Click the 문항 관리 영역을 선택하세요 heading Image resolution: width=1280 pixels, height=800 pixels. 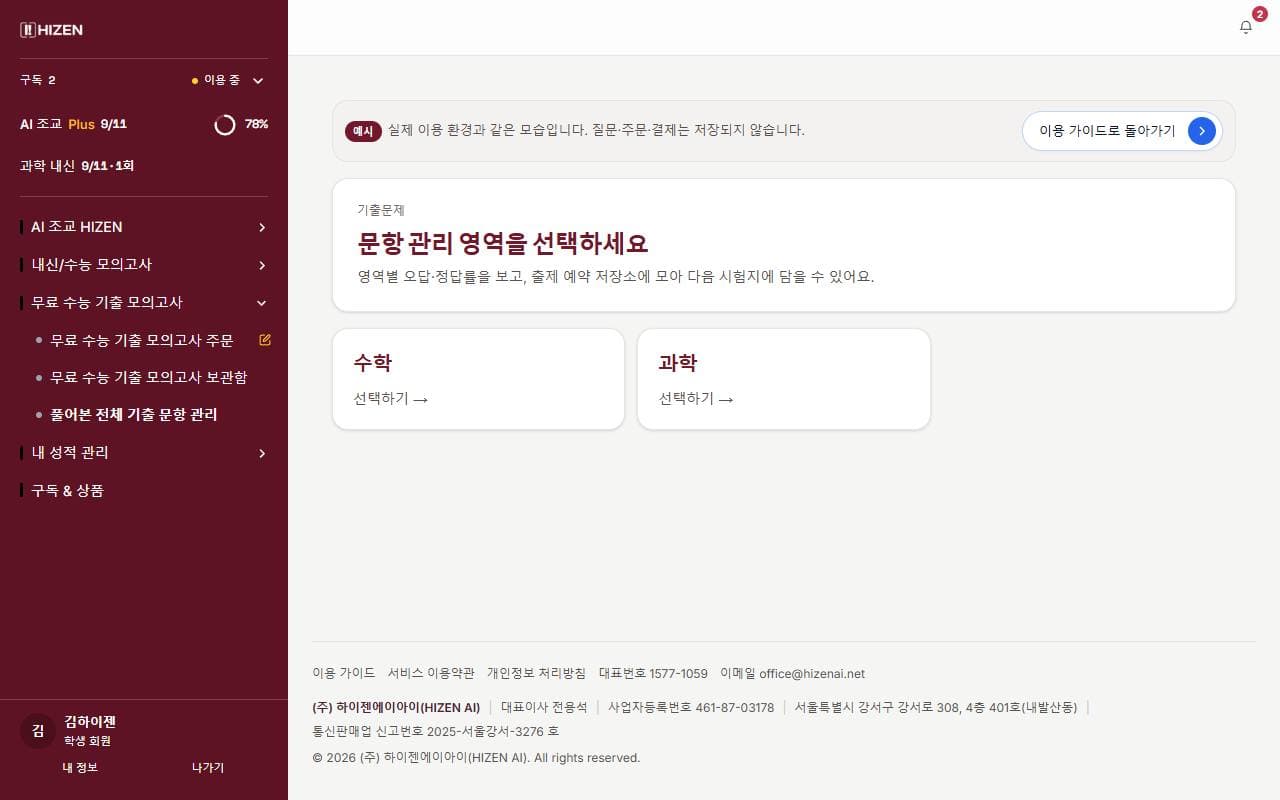tap(503, 243)
